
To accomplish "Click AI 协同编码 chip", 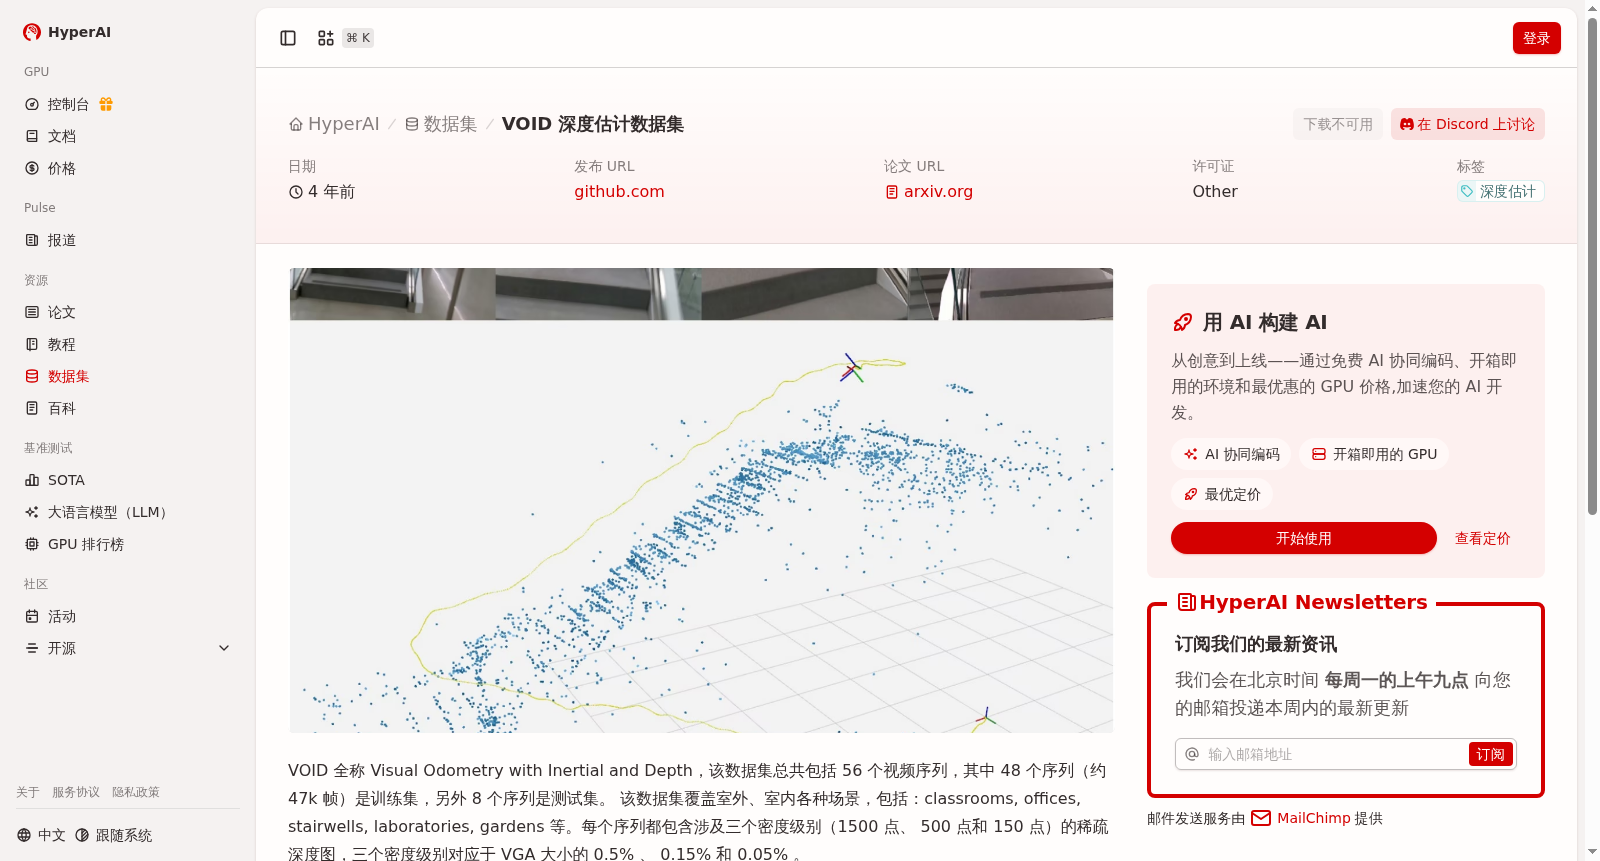I will pyautogui.click(x=1231, y=454).
